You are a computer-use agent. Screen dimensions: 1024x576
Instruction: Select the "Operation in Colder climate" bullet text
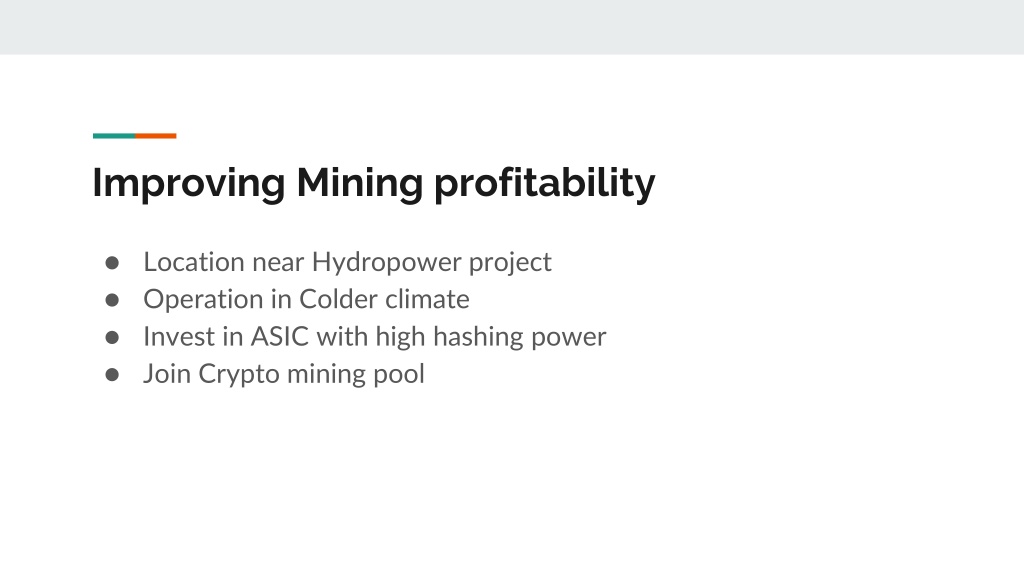click(x=306, y=299)
